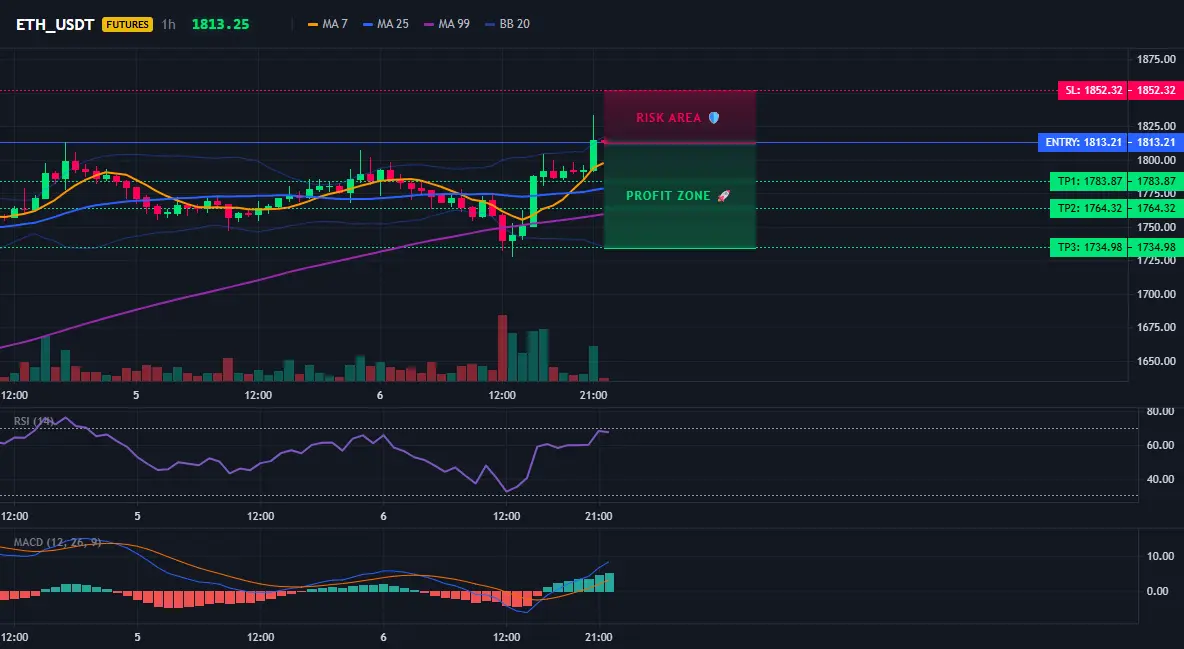
Task: Click the MACD (12, 26, 9) indicator label
Action: point(57,542)
